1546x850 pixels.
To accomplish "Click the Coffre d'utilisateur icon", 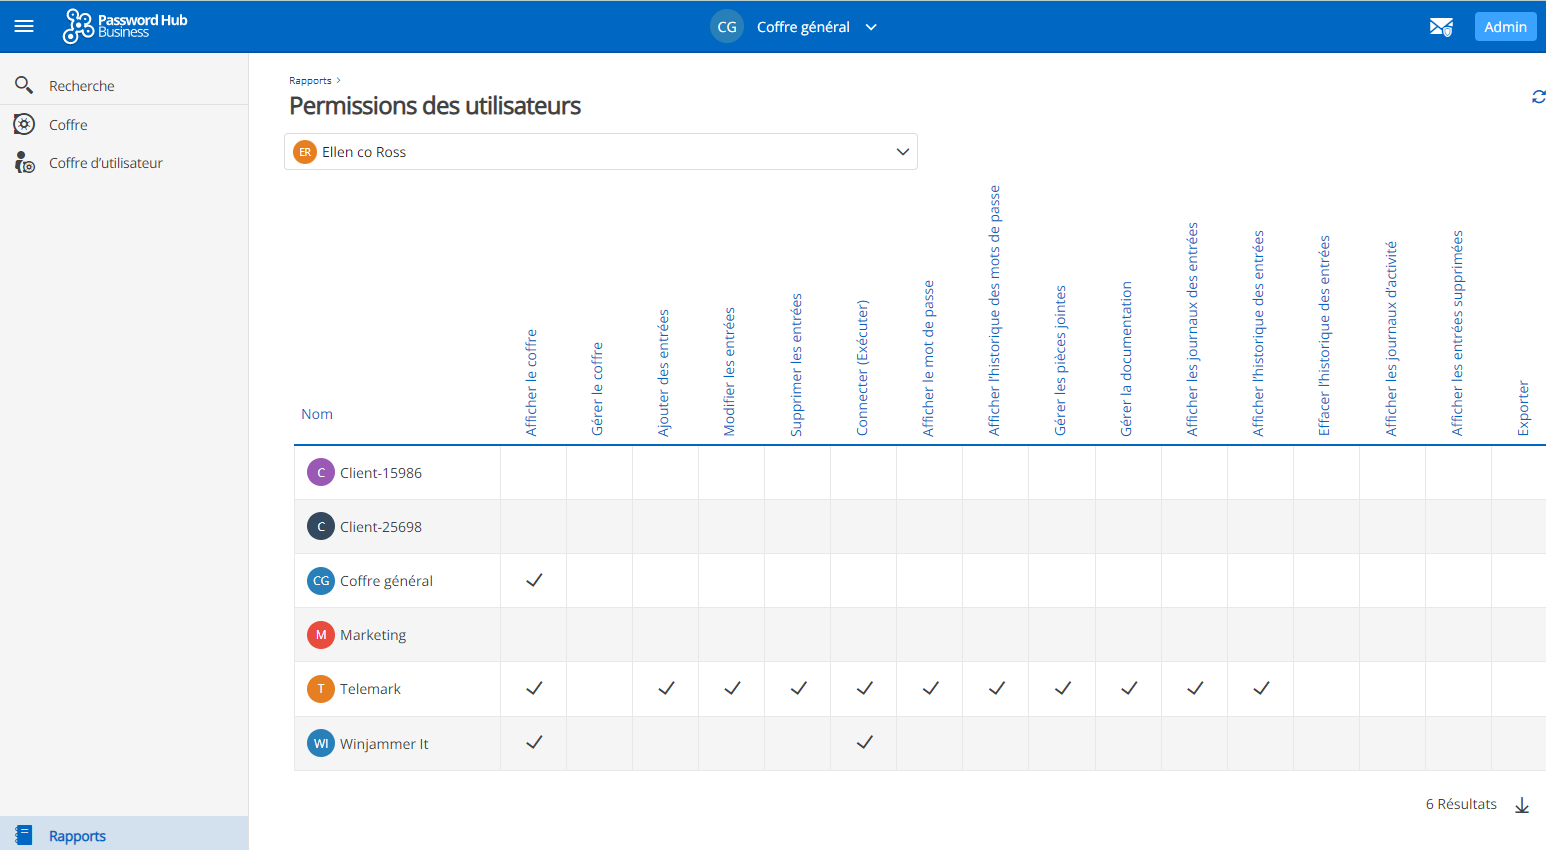I will [x=24, y=163].
